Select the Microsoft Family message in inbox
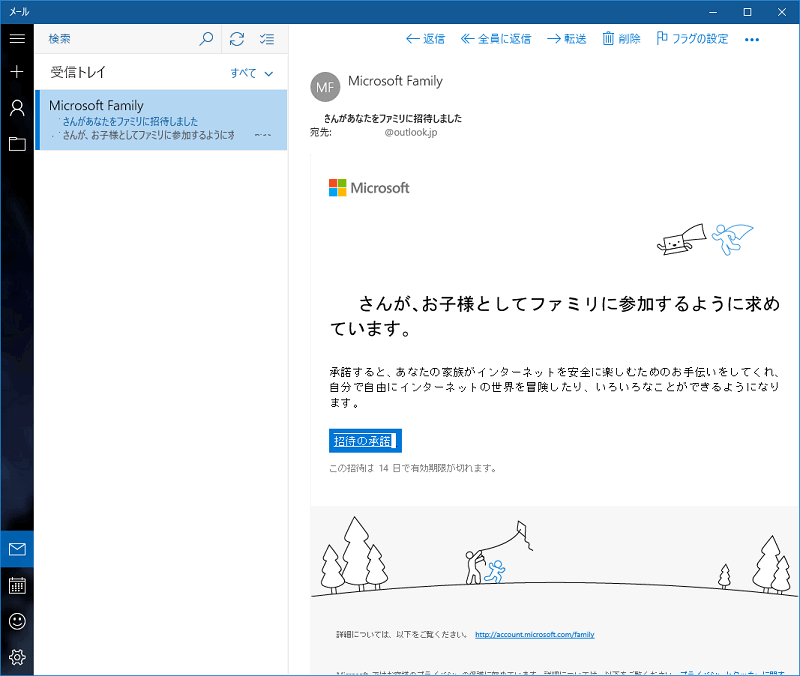Screen dimensions: 800x676 161,120
